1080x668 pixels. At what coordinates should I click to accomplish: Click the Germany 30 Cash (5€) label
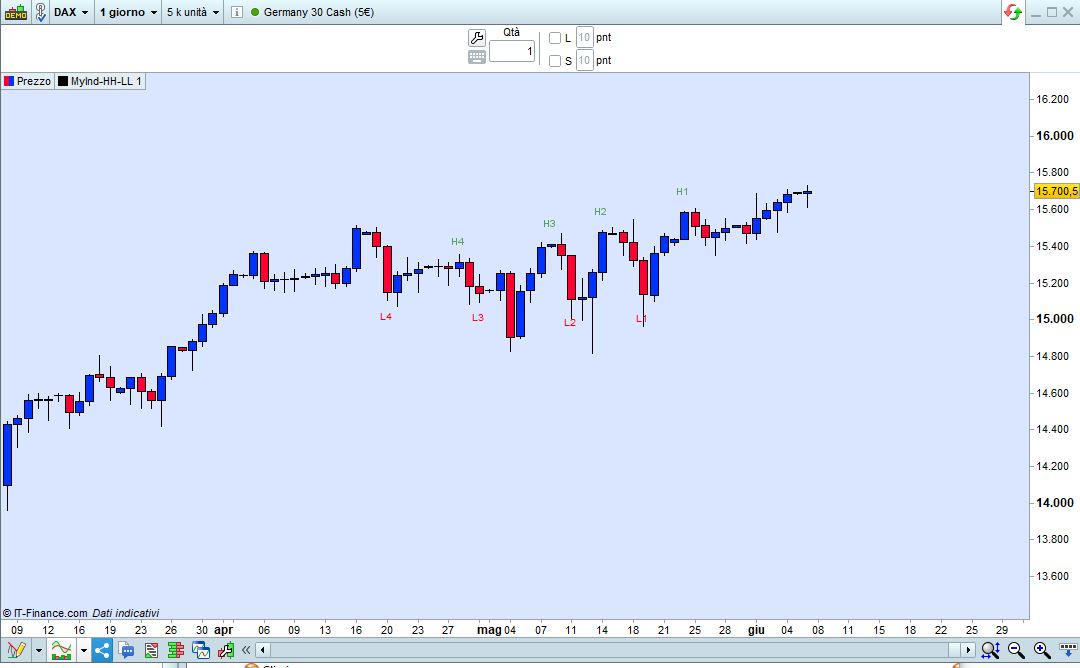[x=319, y=12]
